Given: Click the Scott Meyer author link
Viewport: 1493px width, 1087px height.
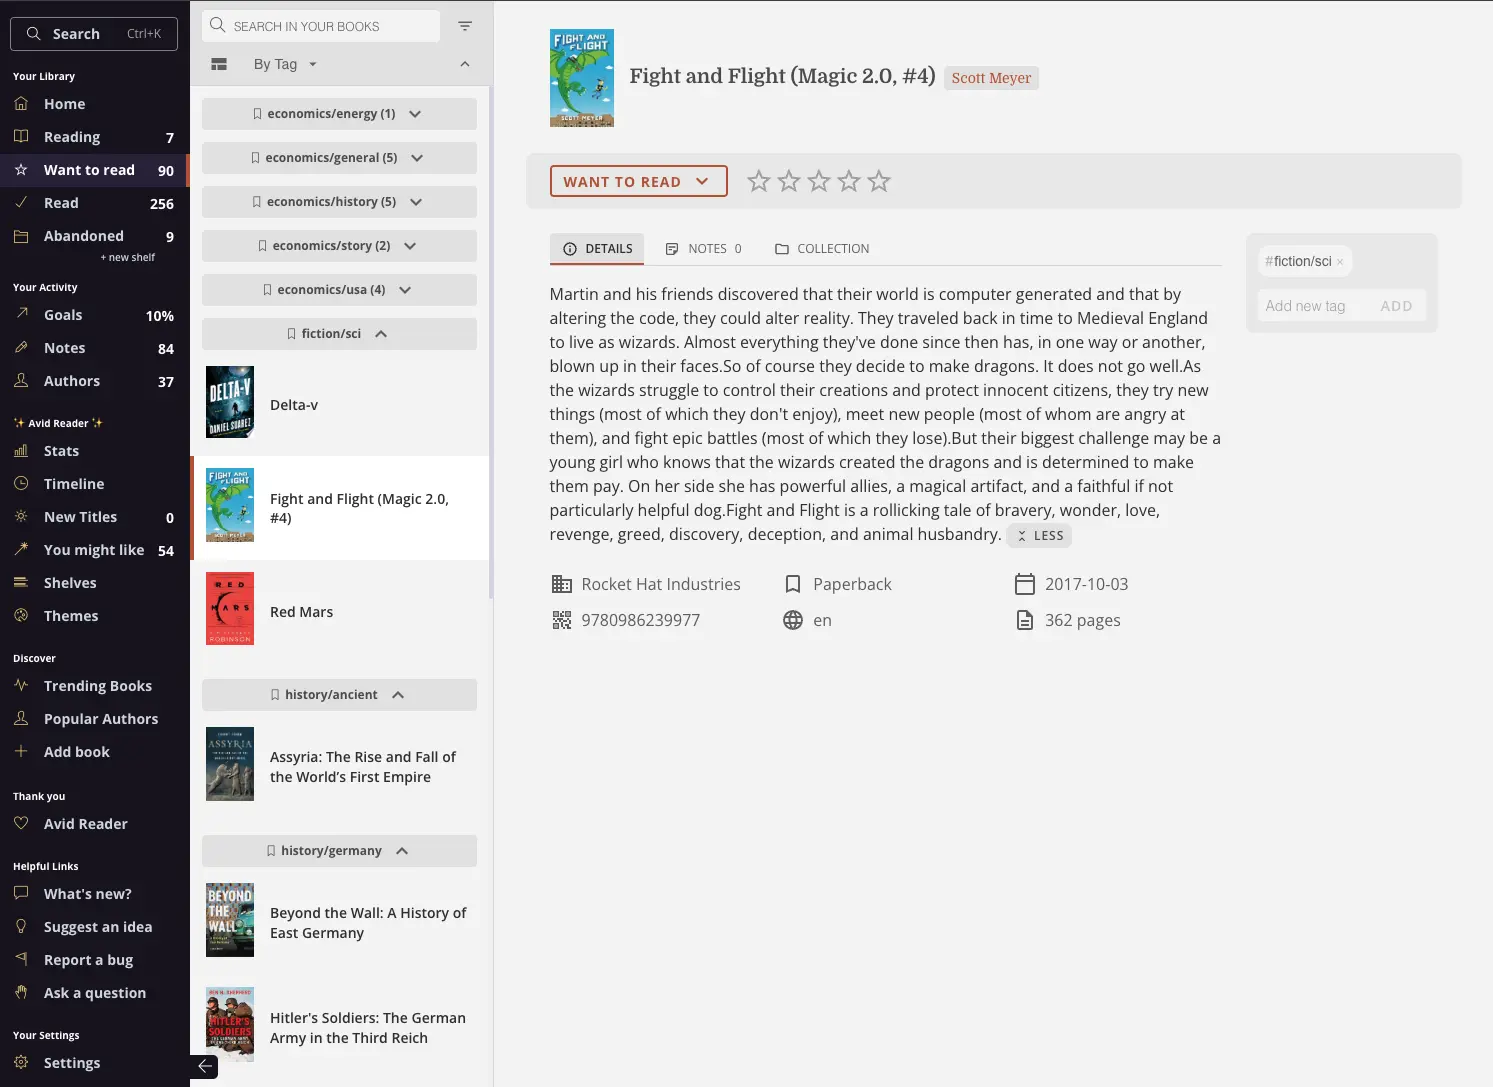Looking at the screenshot, I should pos(991,78).
